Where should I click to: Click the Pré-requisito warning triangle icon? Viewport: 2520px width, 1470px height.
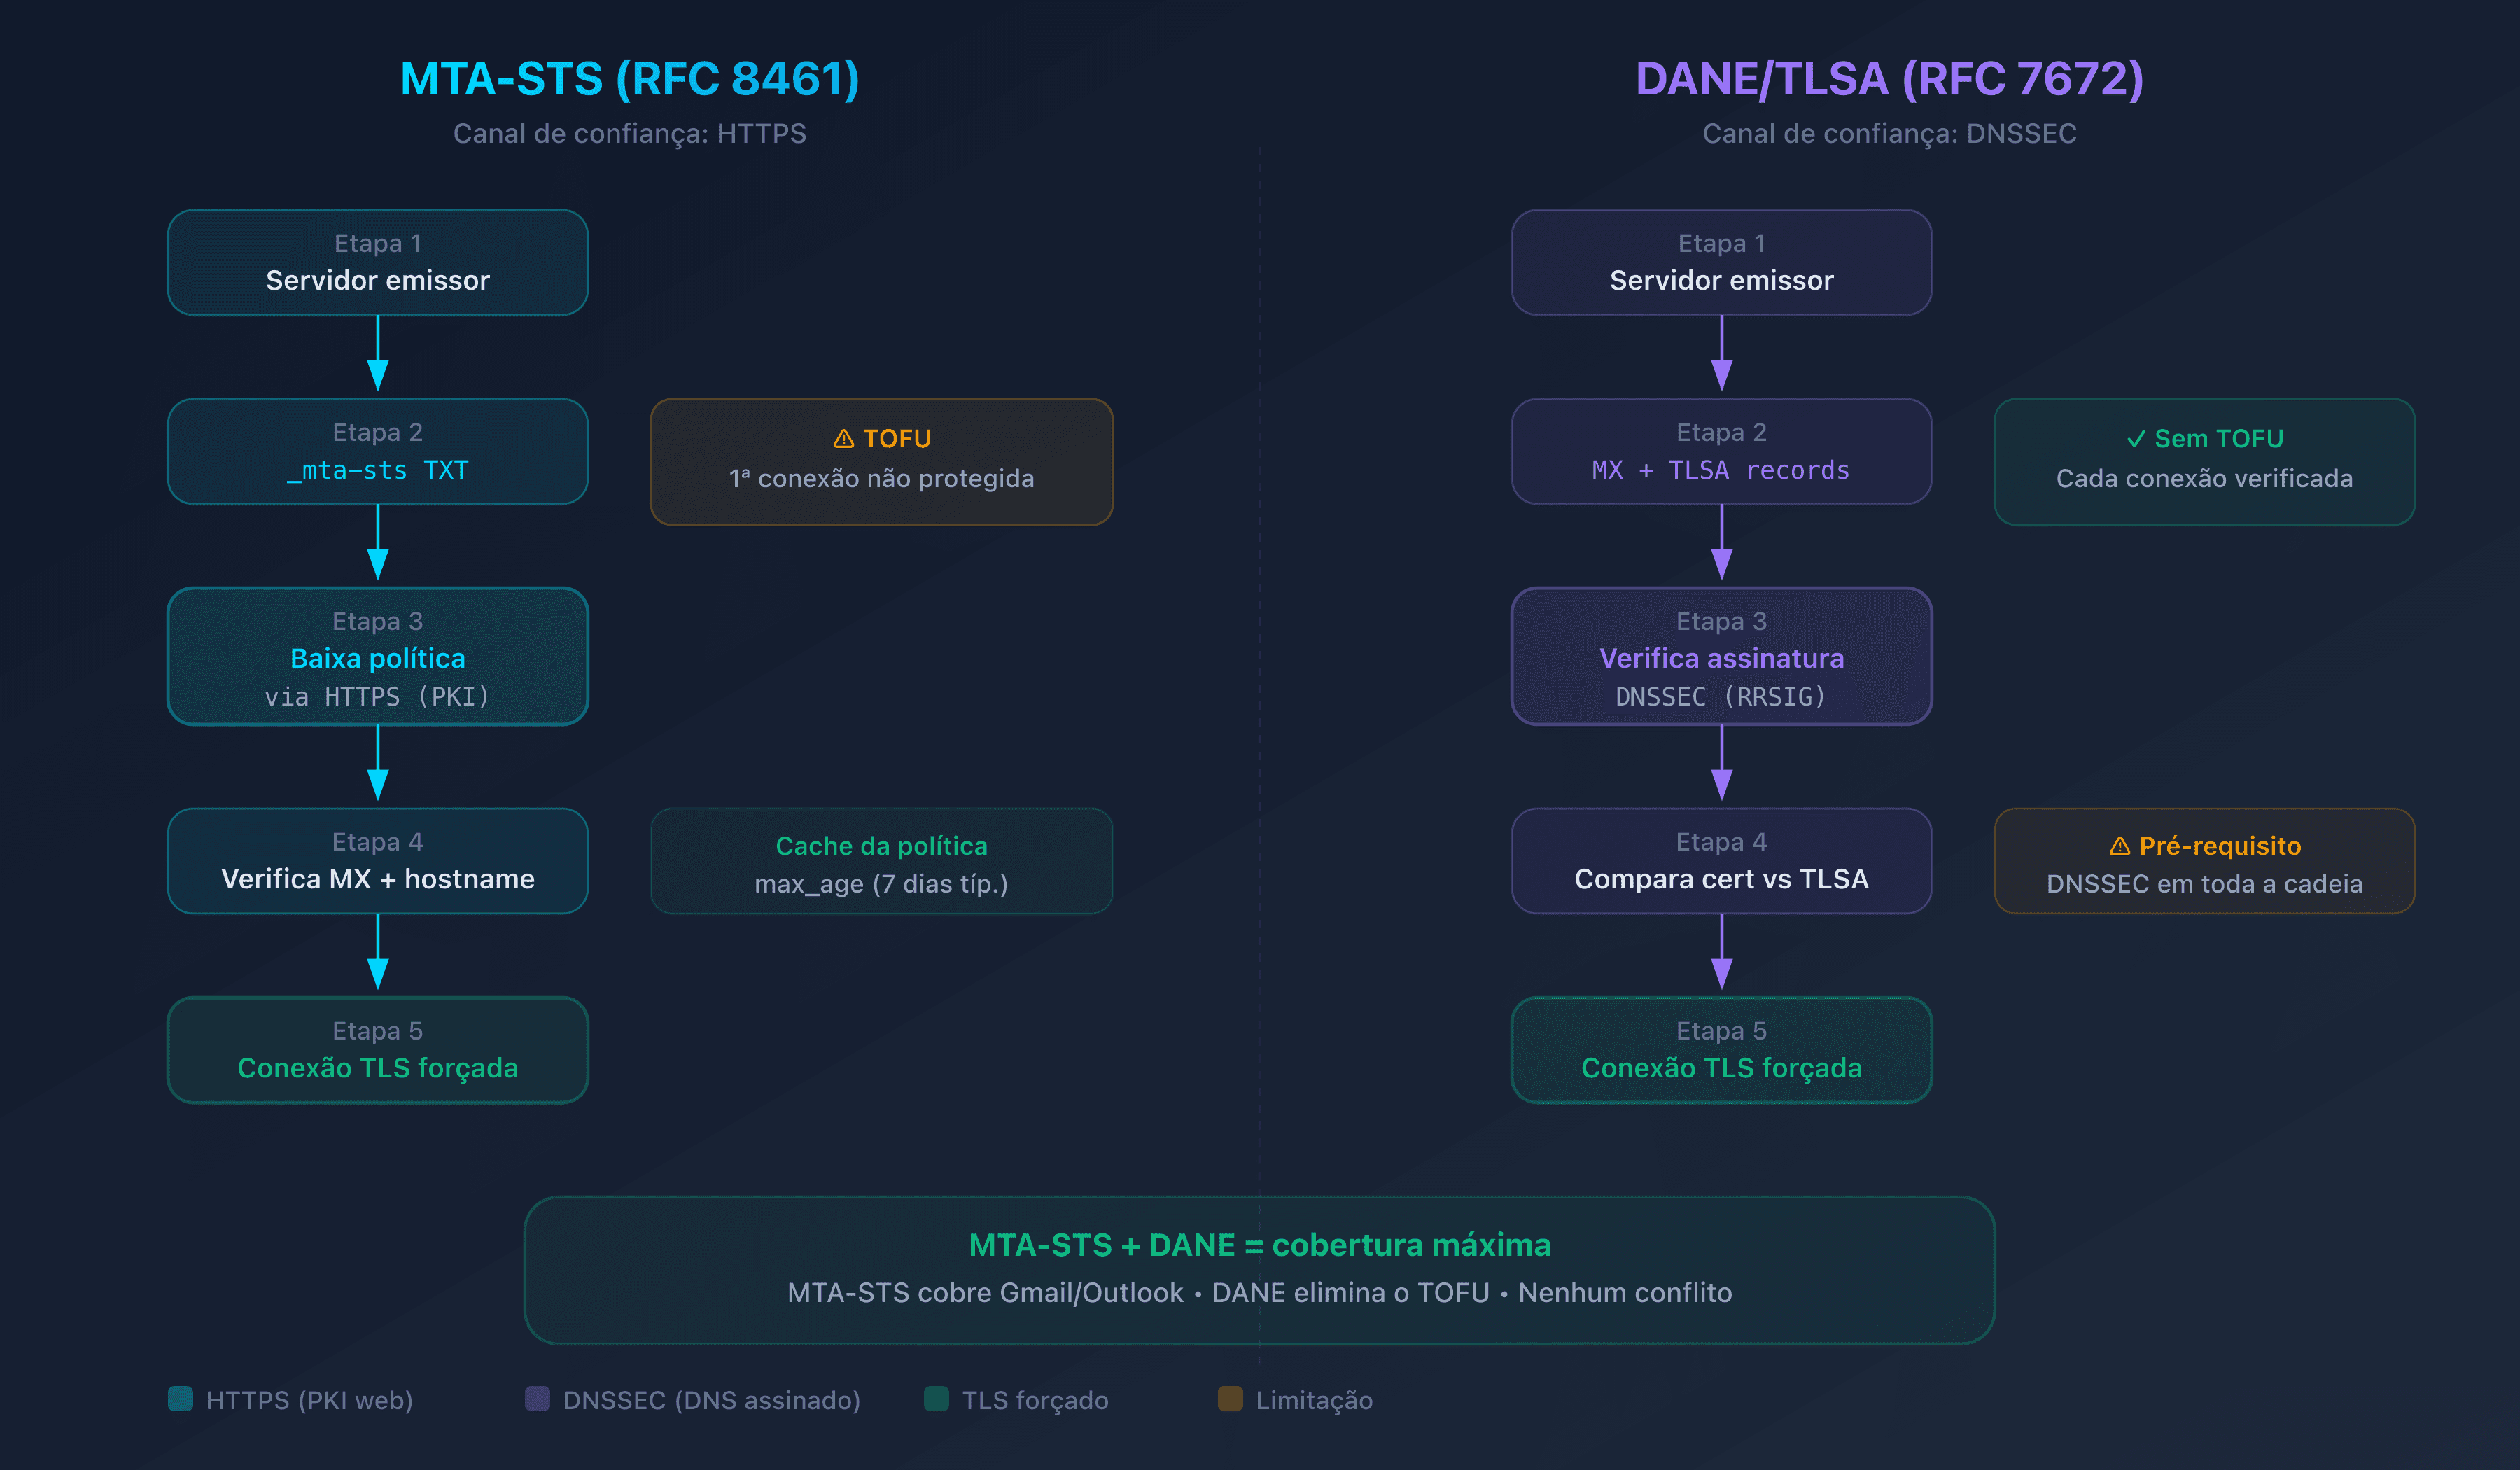2122,846
